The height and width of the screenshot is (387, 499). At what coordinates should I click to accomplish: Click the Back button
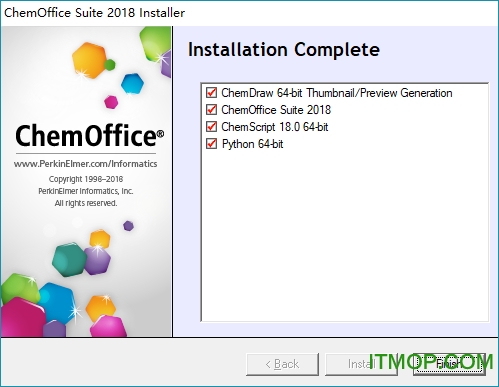(282, 364)
